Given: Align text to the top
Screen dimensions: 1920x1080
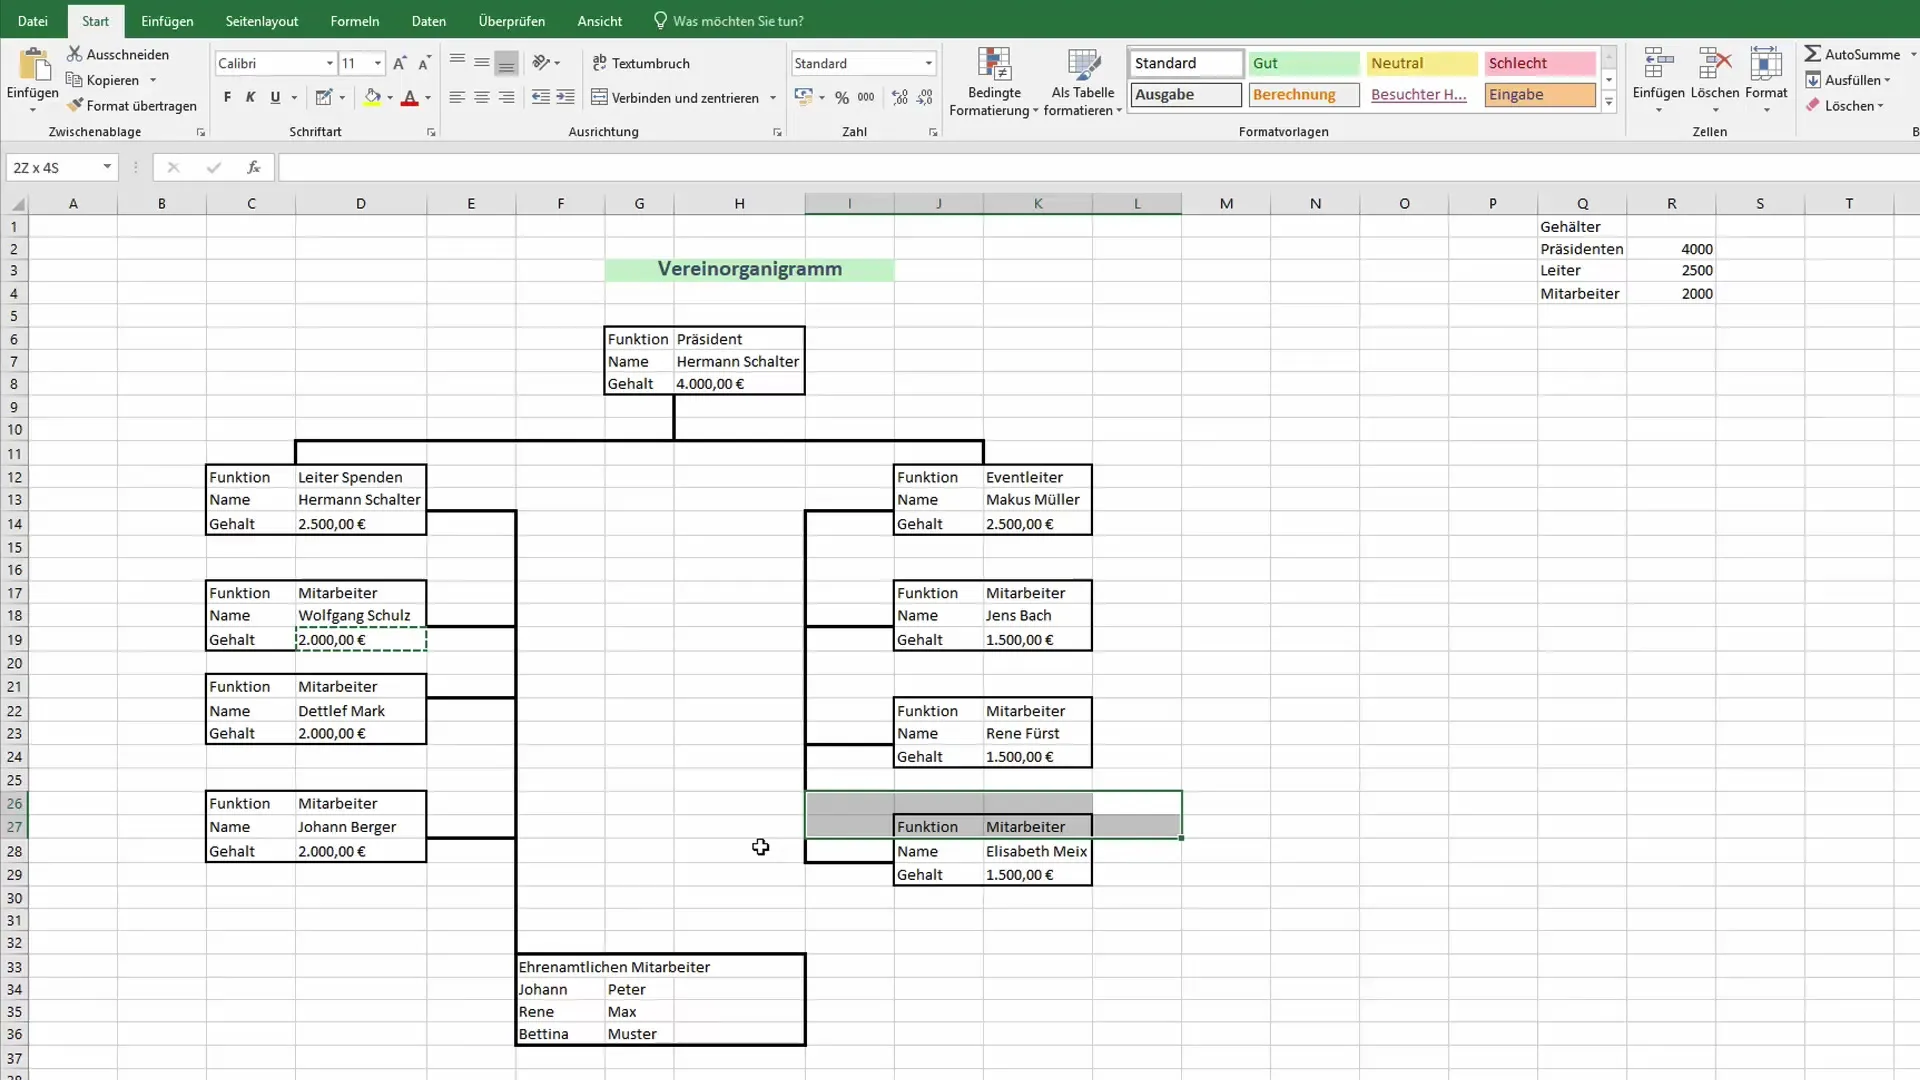Looking at the screenshot, I should point(457,62).
